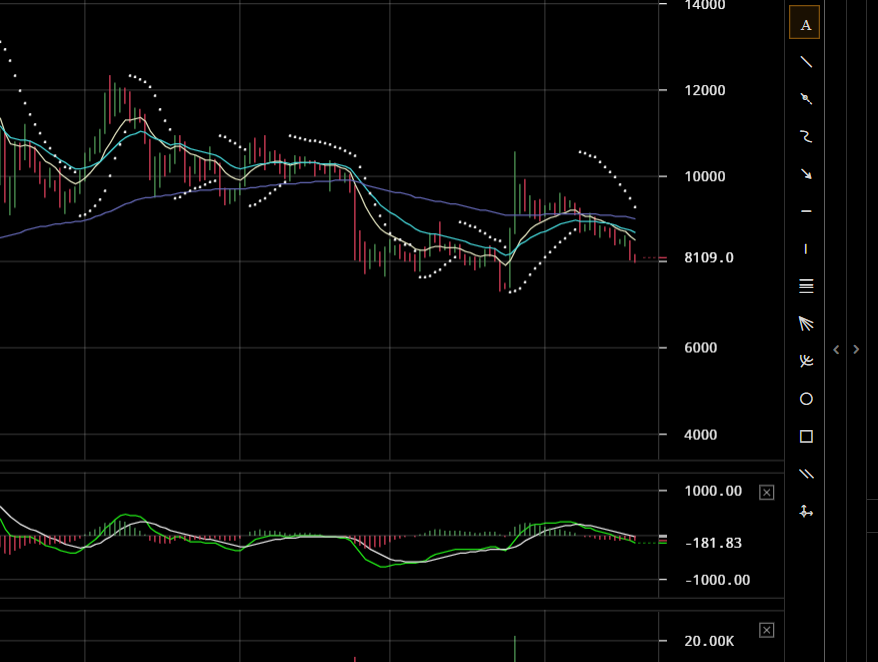Close the MACD indicator panel
This screenshot has height=662, width=878.
(767, 492)
